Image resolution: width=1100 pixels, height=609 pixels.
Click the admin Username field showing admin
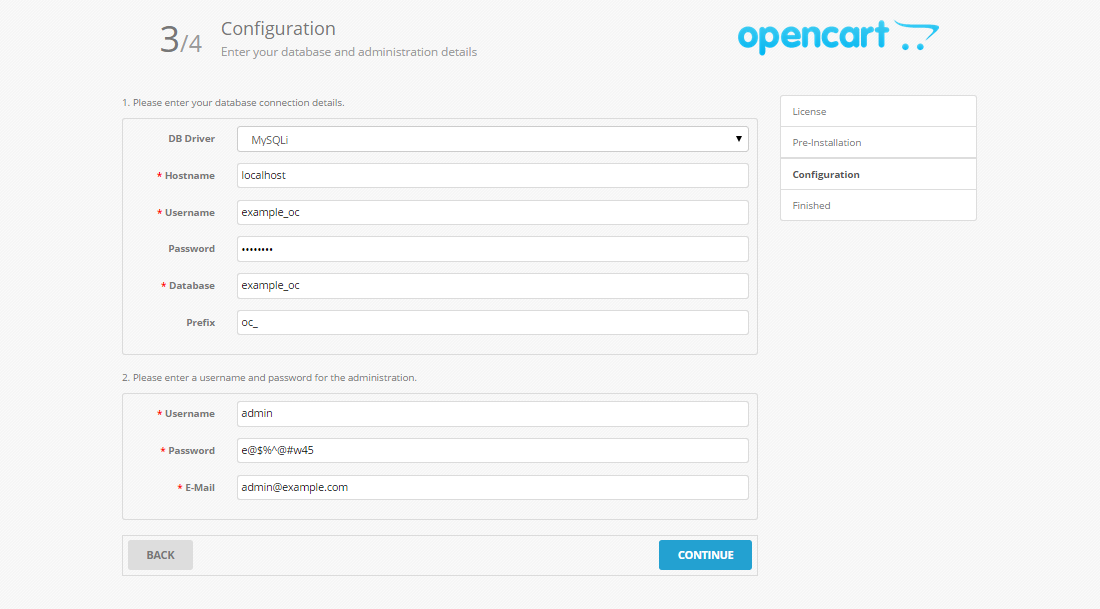[x=492, y=413]
